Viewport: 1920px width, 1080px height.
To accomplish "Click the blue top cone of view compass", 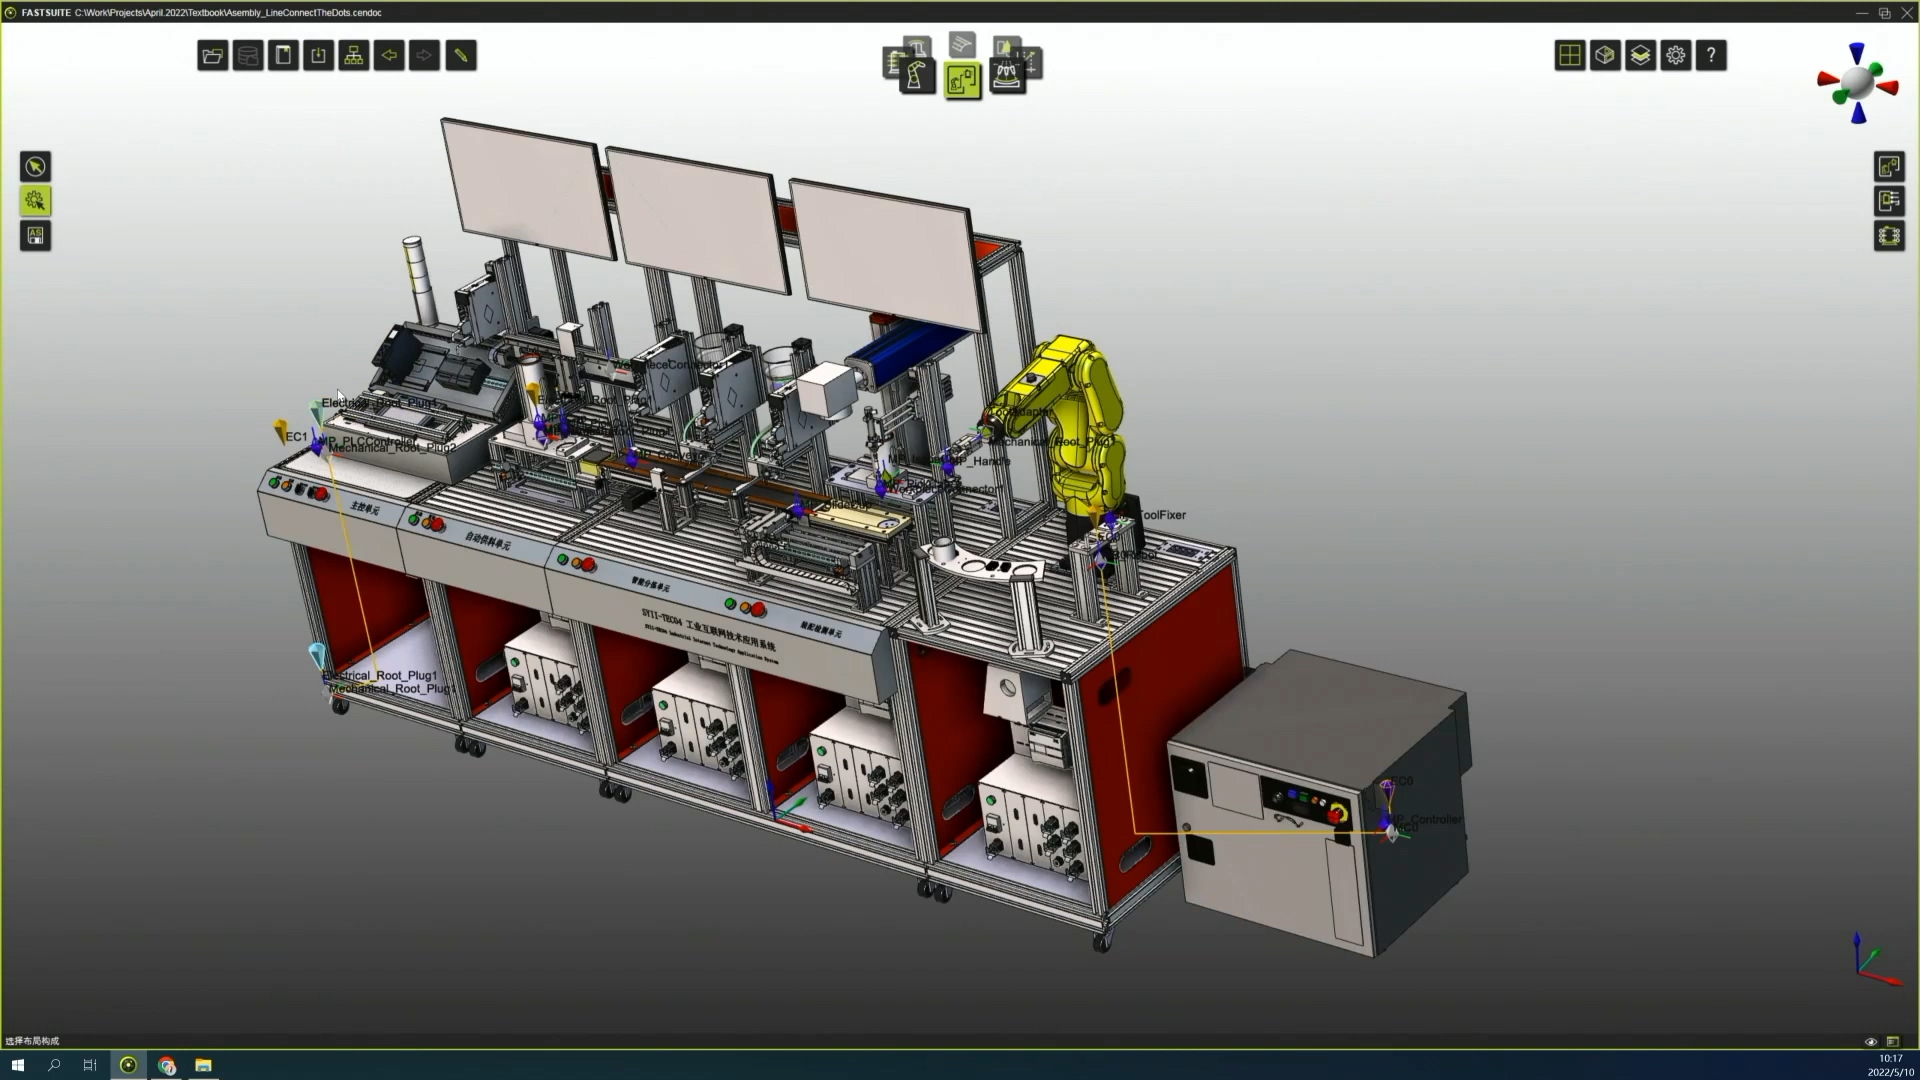I will click(x=1857, y=53).
